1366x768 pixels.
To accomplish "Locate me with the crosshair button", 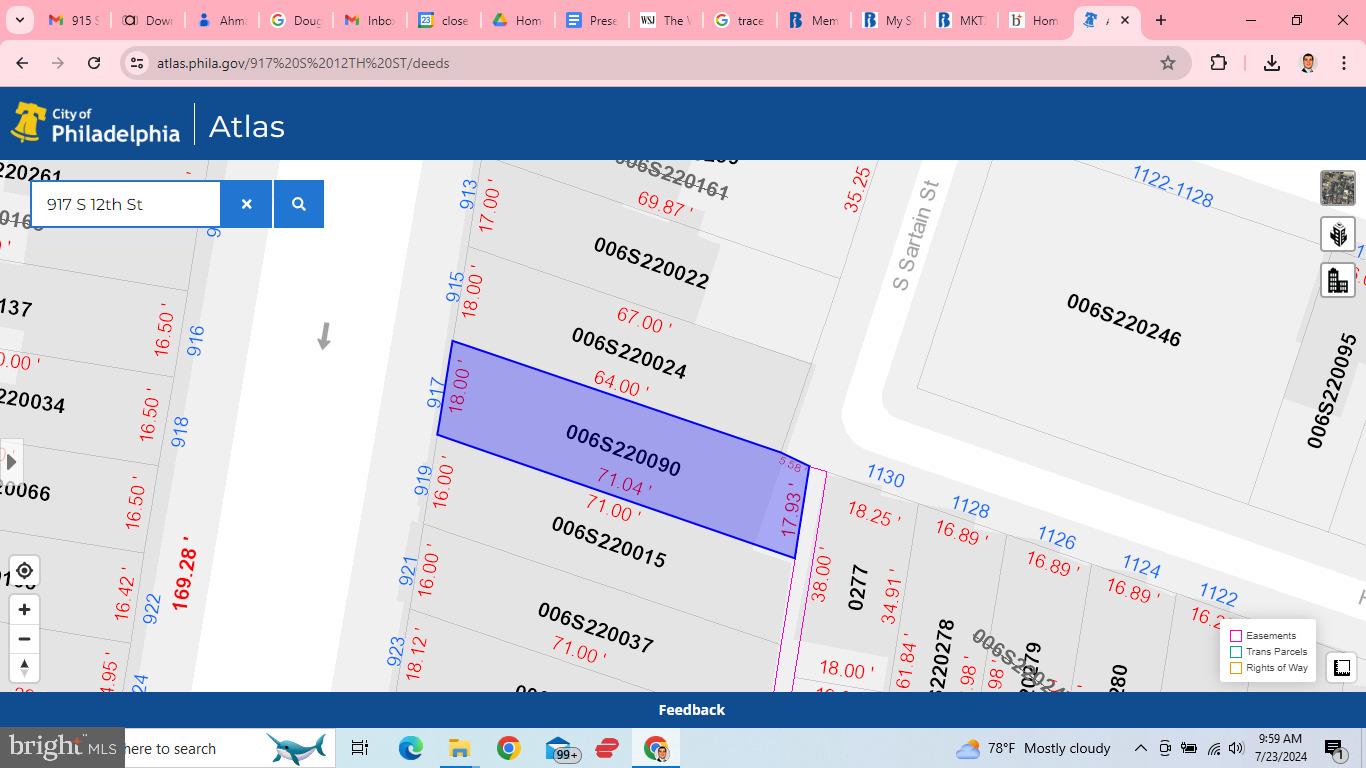I will coord(24,571).
